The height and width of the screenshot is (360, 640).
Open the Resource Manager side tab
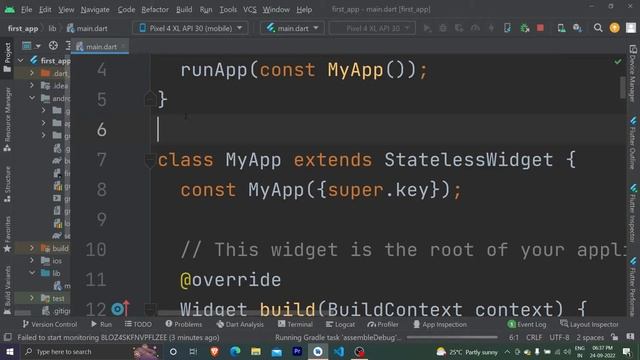coord(7,120)
